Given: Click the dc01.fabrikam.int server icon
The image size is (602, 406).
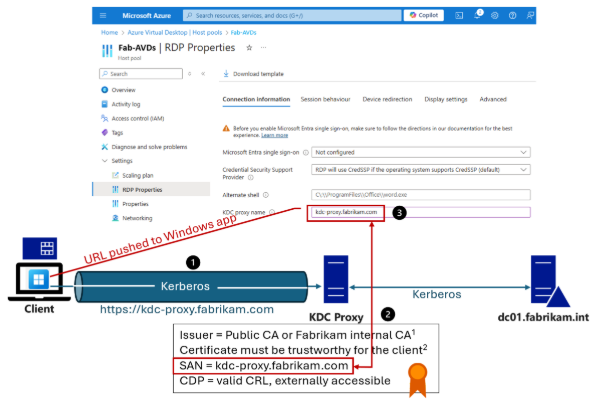Looking at the screenshot, I should pyautogui.click(x=549, y=280).
